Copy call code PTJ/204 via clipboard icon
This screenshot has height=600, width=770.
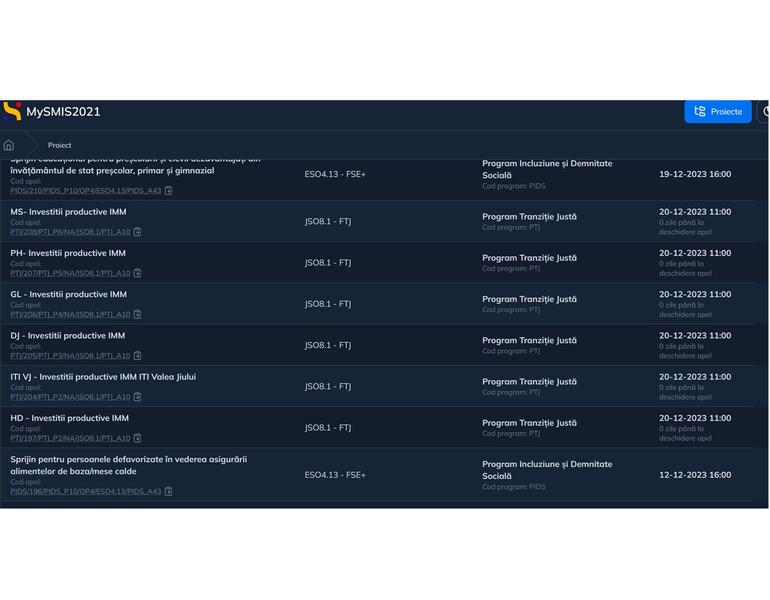pos(138,397)
